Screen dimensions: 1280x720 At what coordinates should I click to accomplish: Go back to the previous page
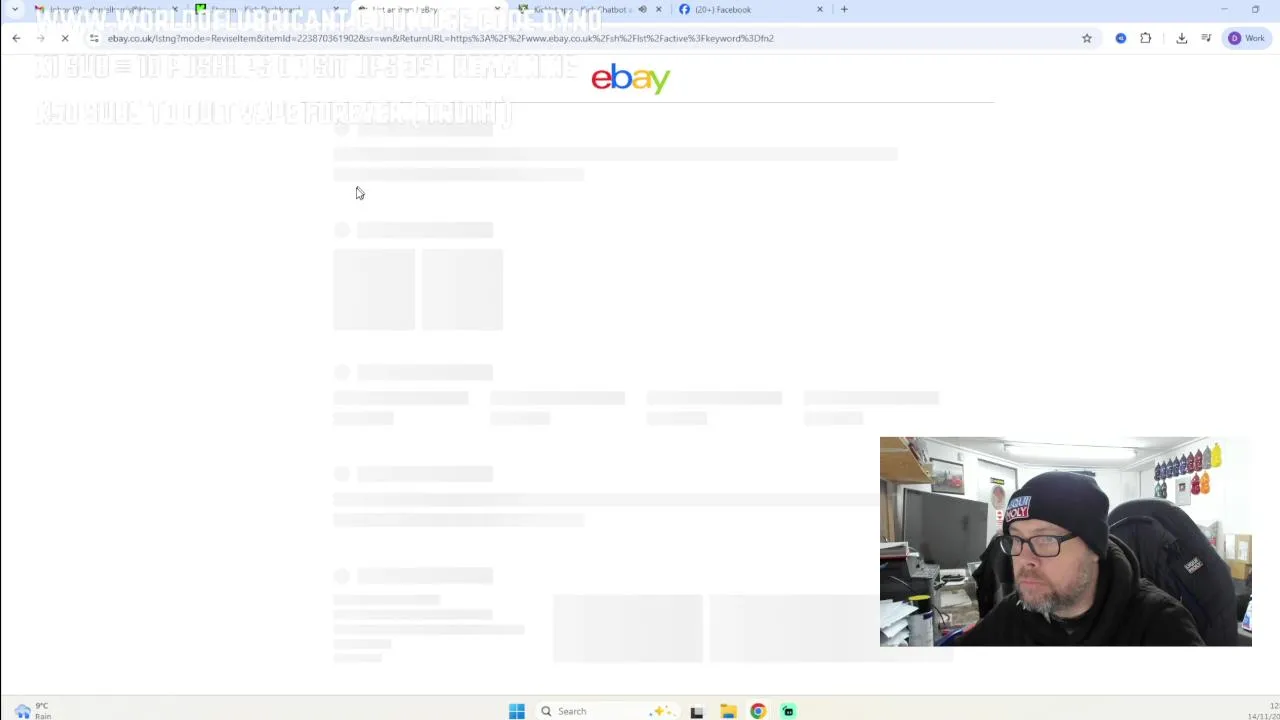[16, 38]
